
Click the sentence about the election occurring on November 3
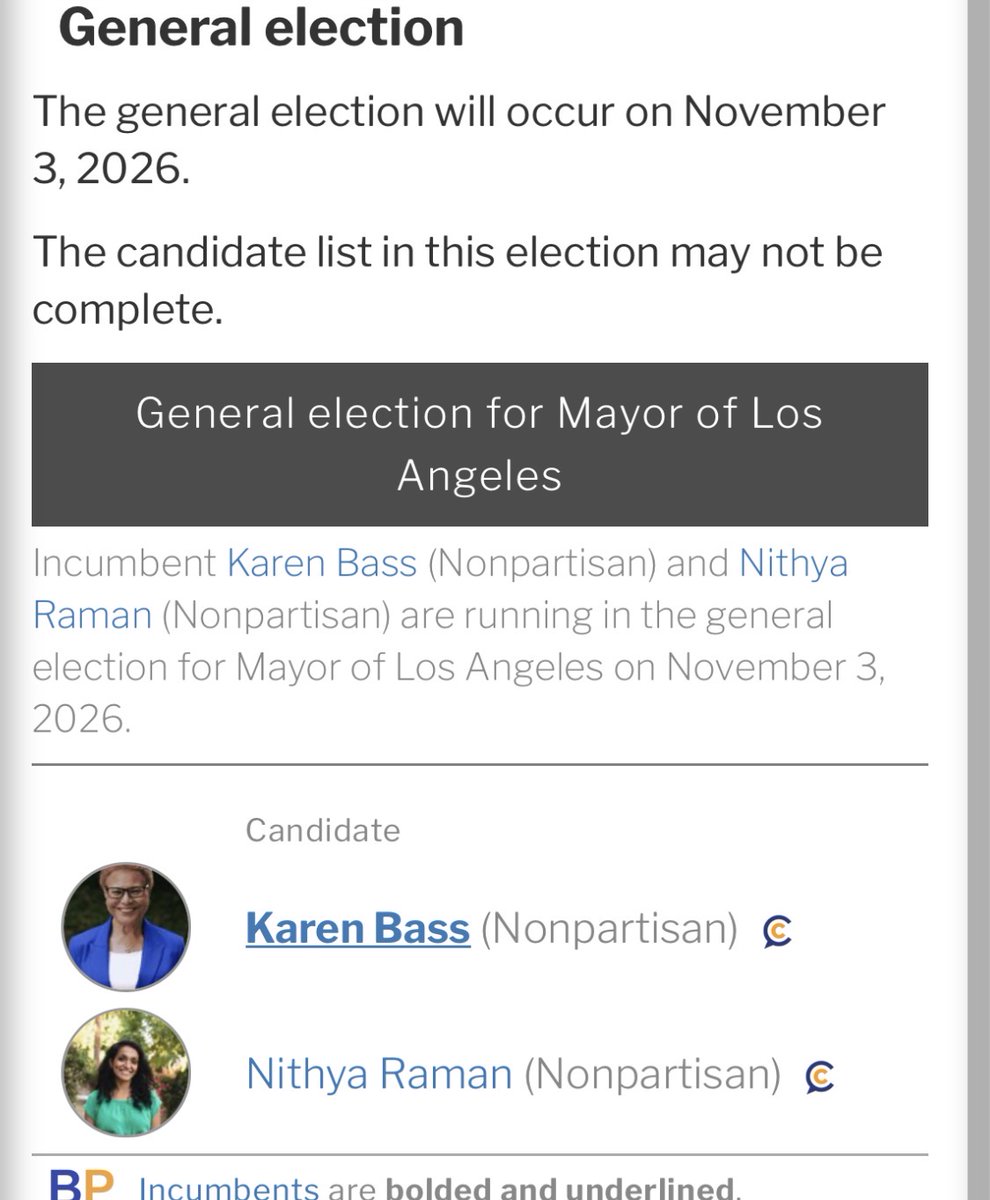(x=459, y=140)
